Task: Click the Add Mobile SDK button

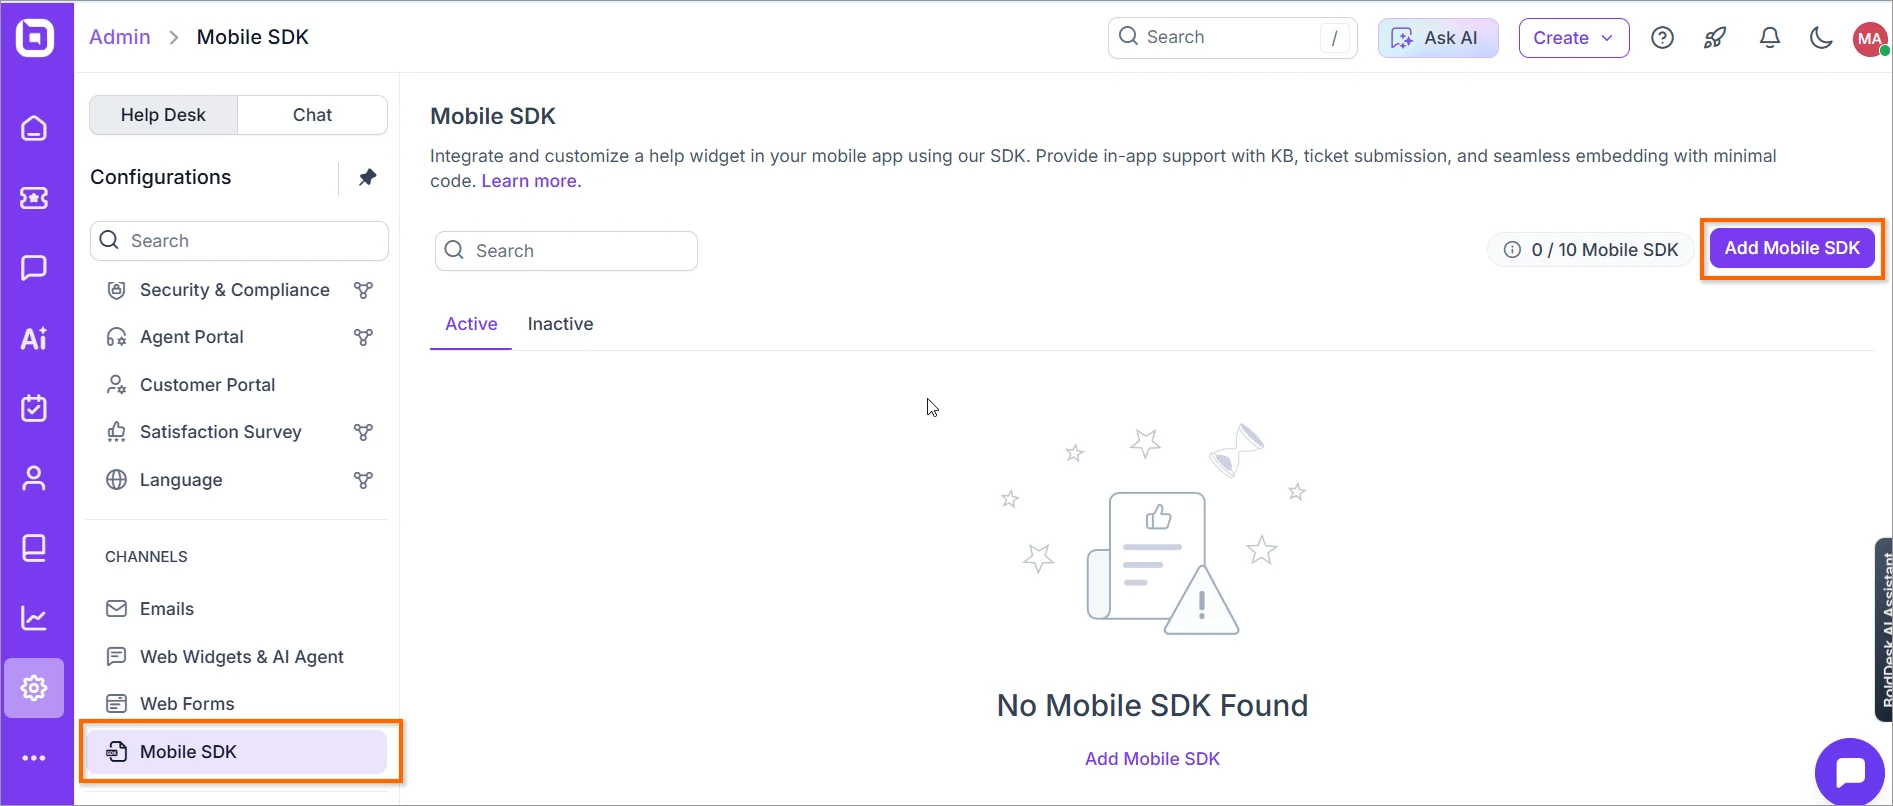Action: point(1791,248)
